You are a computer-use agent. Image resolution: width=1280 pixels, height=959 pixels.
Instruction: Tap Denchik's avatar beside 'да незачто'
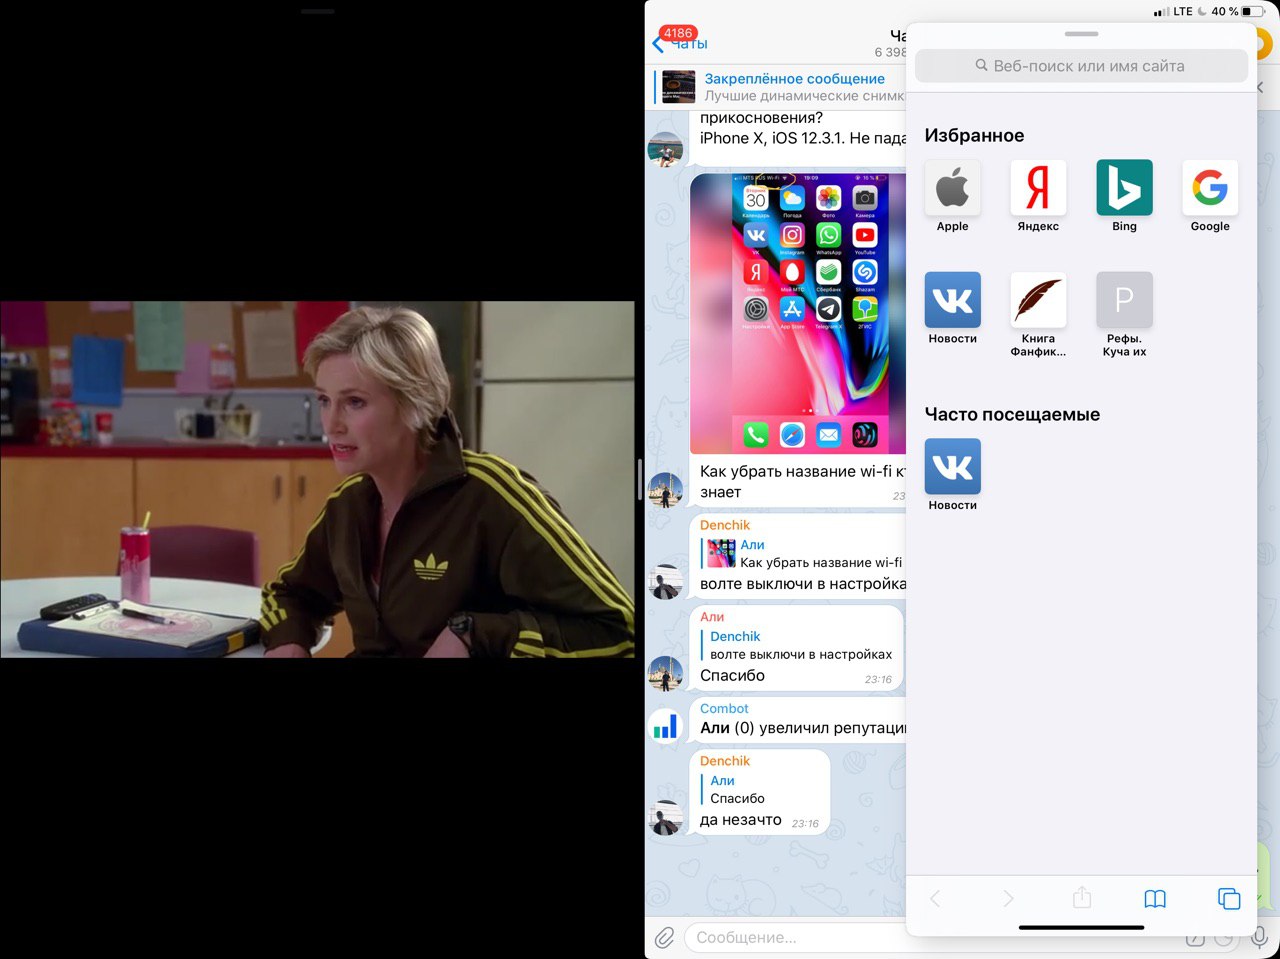tap(665, 817)
